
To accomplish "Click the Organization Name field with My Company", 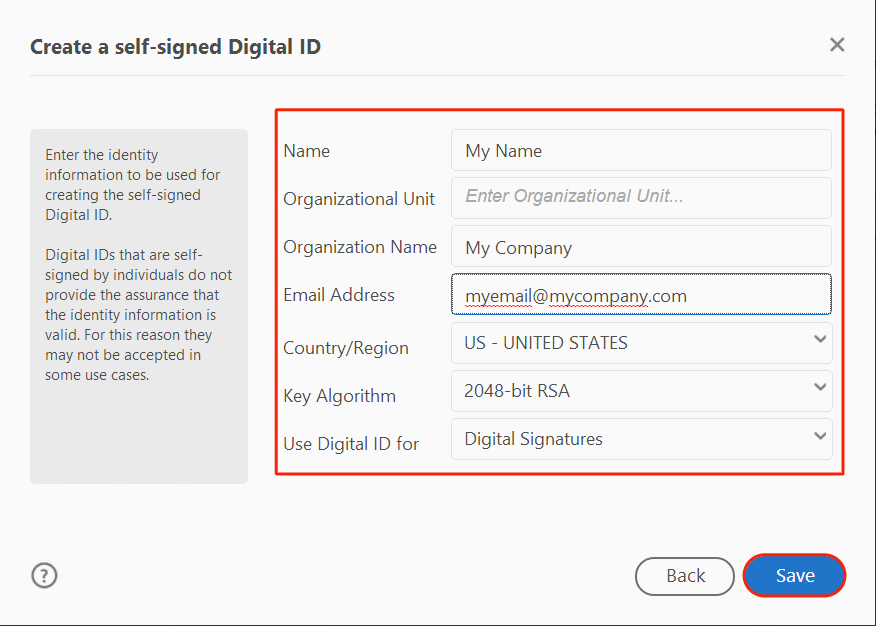I will [x=641, y=247].
